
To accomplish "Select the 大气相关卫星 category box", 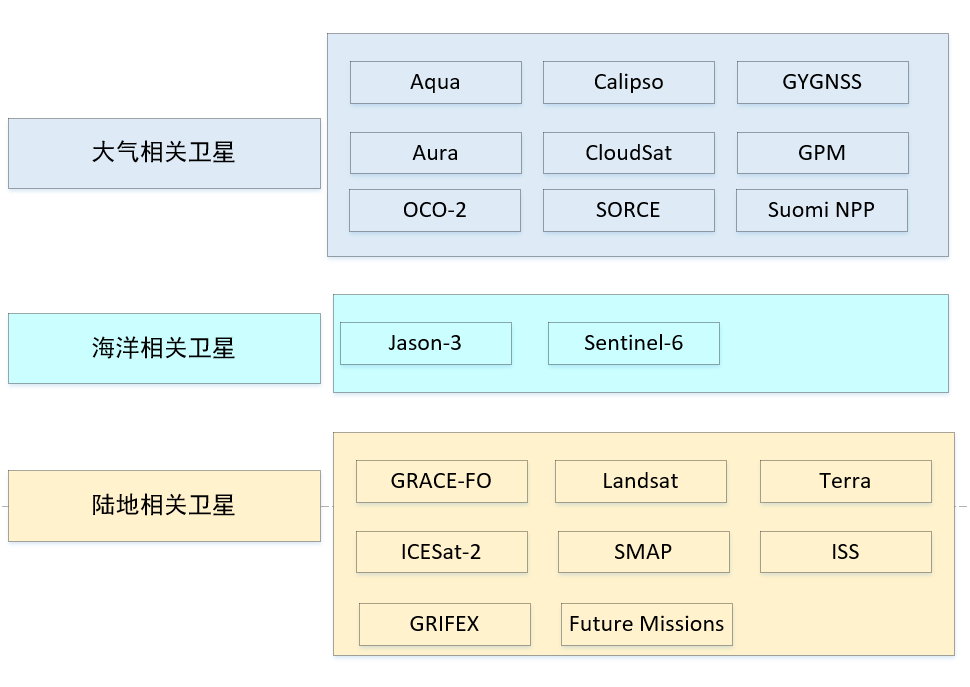I will 165,153.
